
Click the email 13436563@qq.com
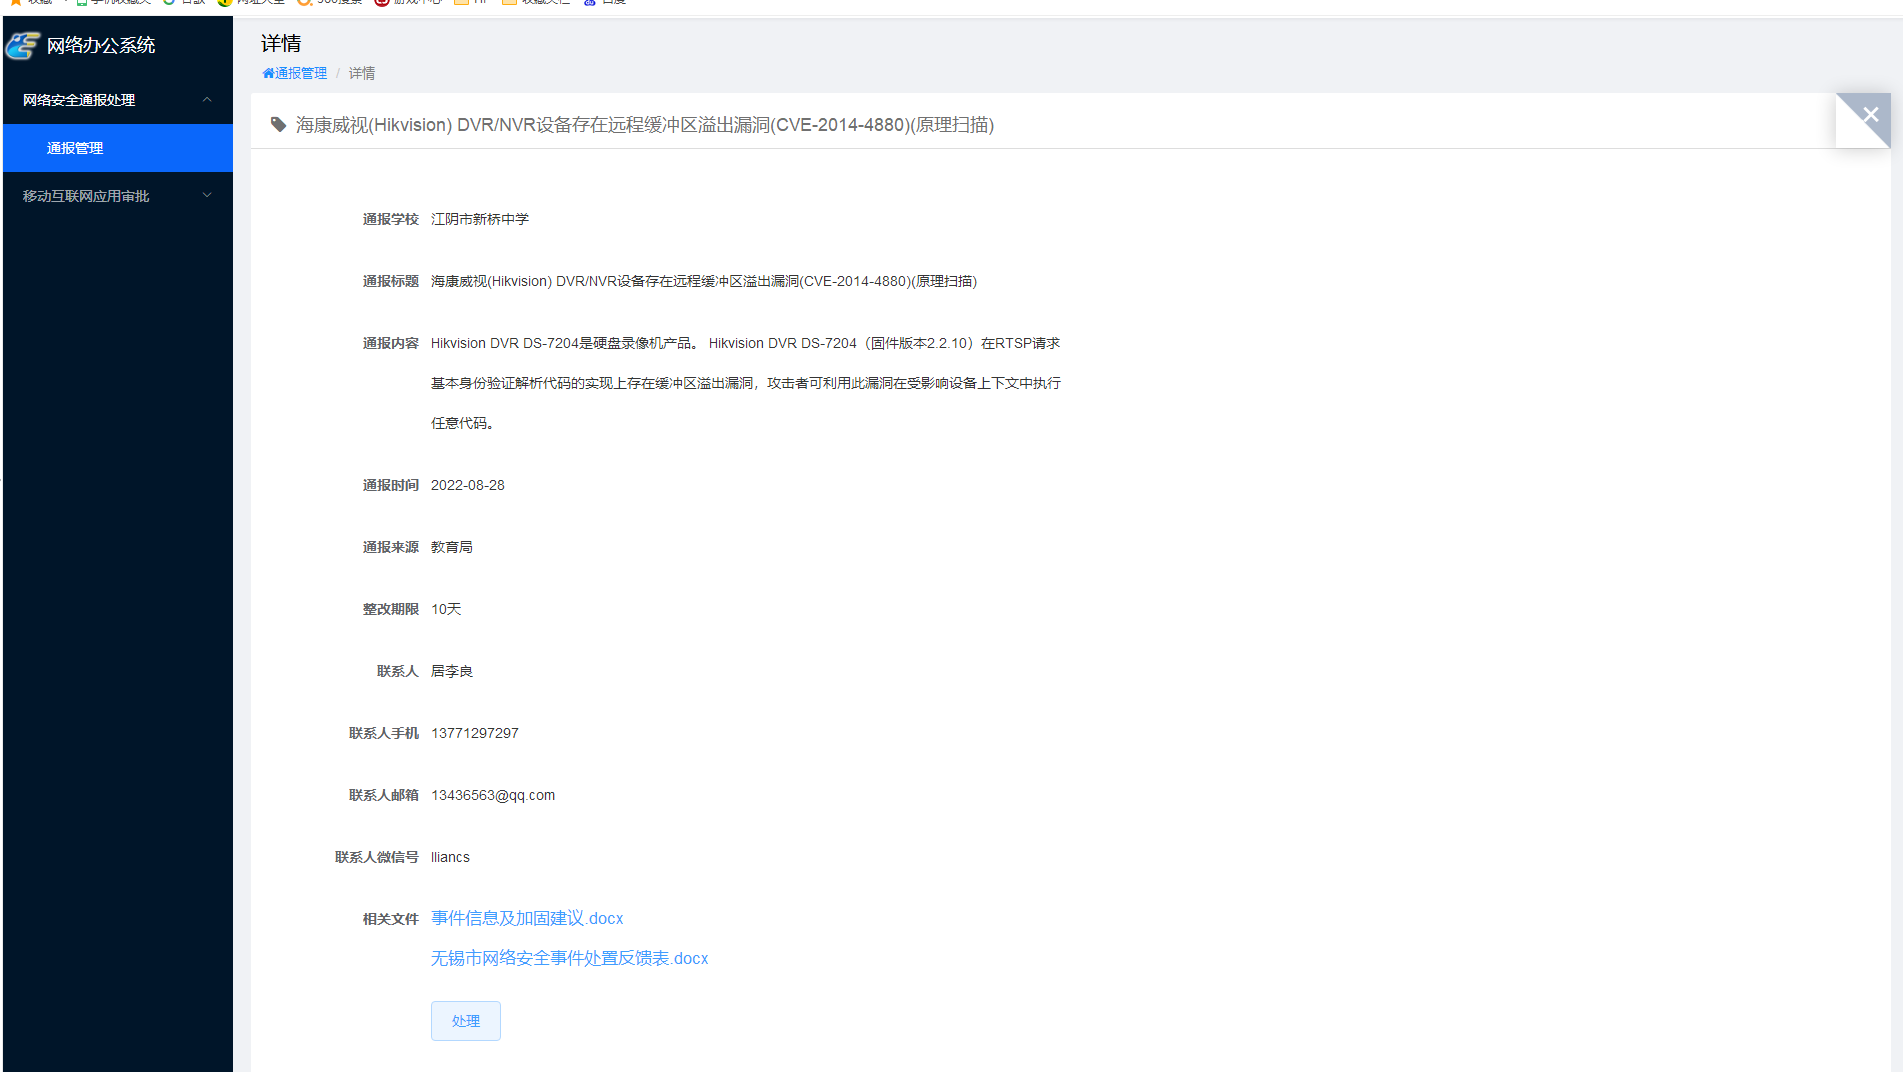click(493, 795)
